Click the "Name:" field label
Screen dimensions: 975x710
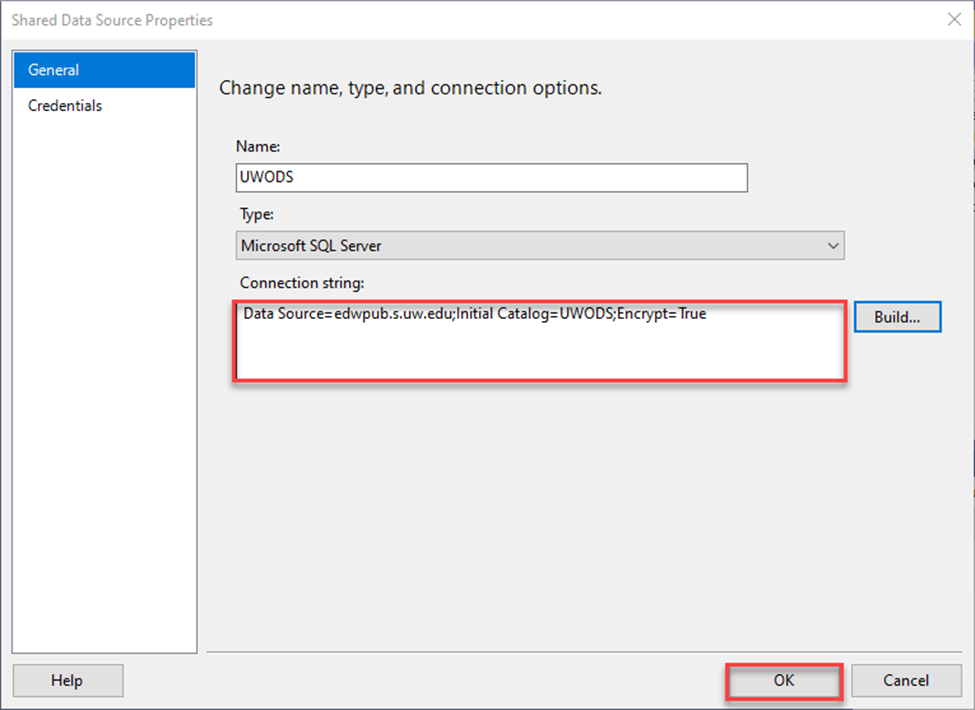click(258, 146)
